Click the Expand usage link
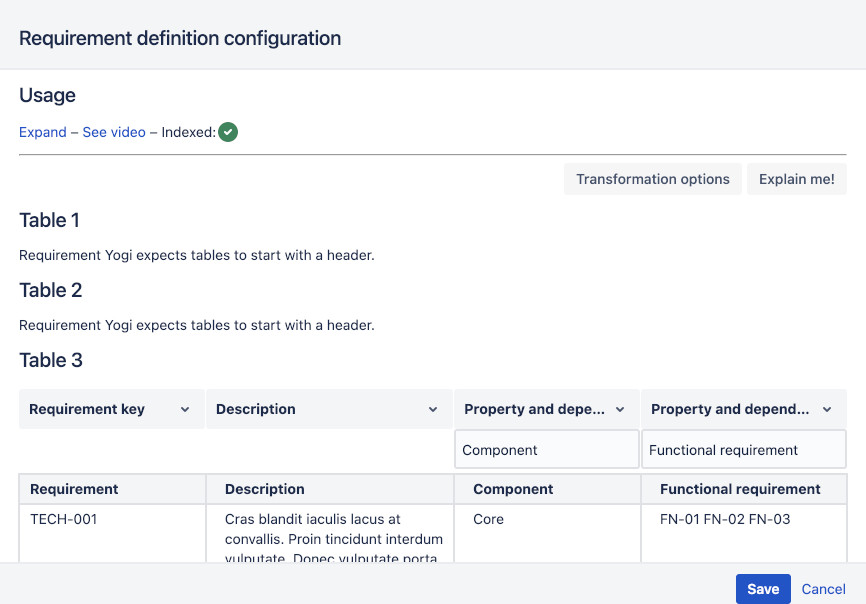The height and width of the screenshot is (604, 866). click(x=43, y=132)
